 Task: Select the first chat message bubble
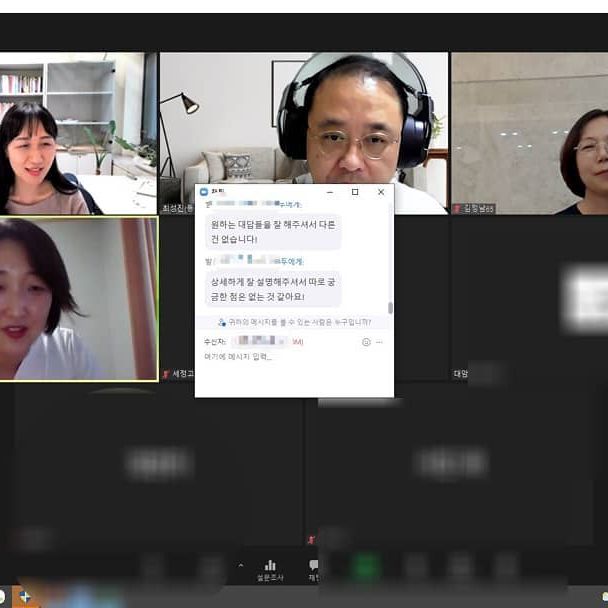click(273, 232)
